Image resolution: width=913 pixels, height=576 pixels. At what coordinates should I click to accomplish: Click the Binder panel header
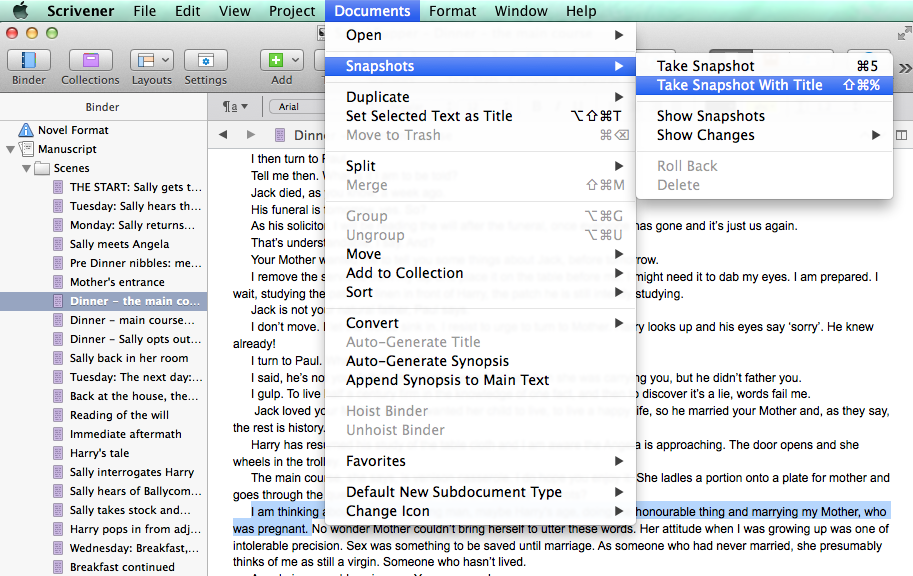pyautogui.click(x=103, y=107)
